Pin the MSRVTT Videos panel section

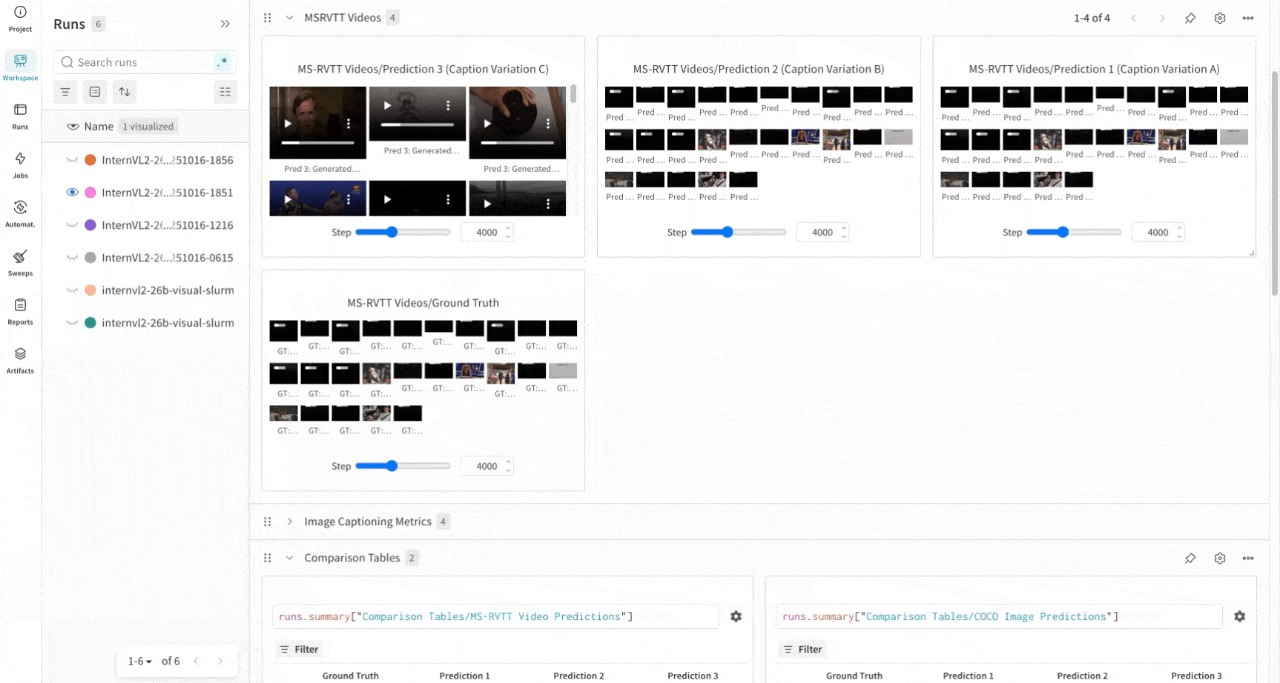(x=1190, y=17)
